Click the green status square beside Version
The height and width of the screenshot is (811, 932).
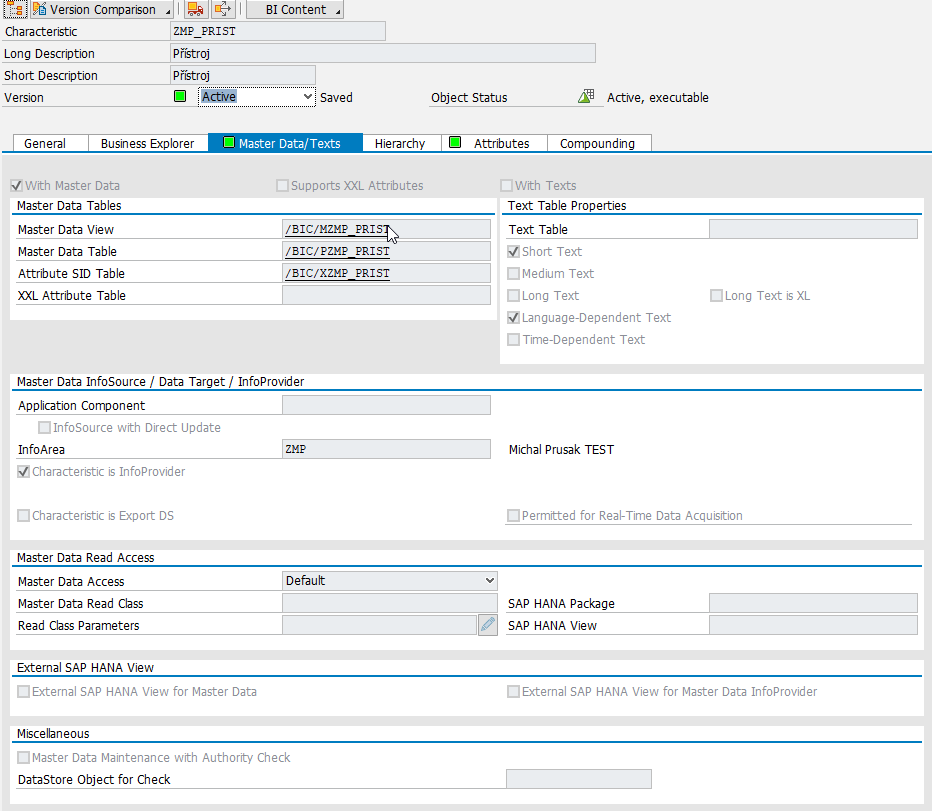[180, 97]
